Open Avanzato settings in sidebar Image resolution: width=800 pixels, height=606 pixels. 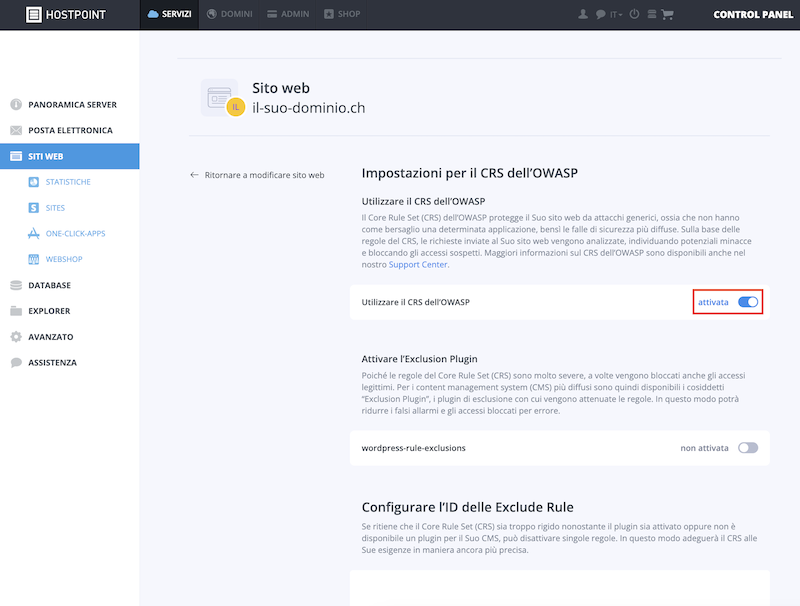point(69,337)
